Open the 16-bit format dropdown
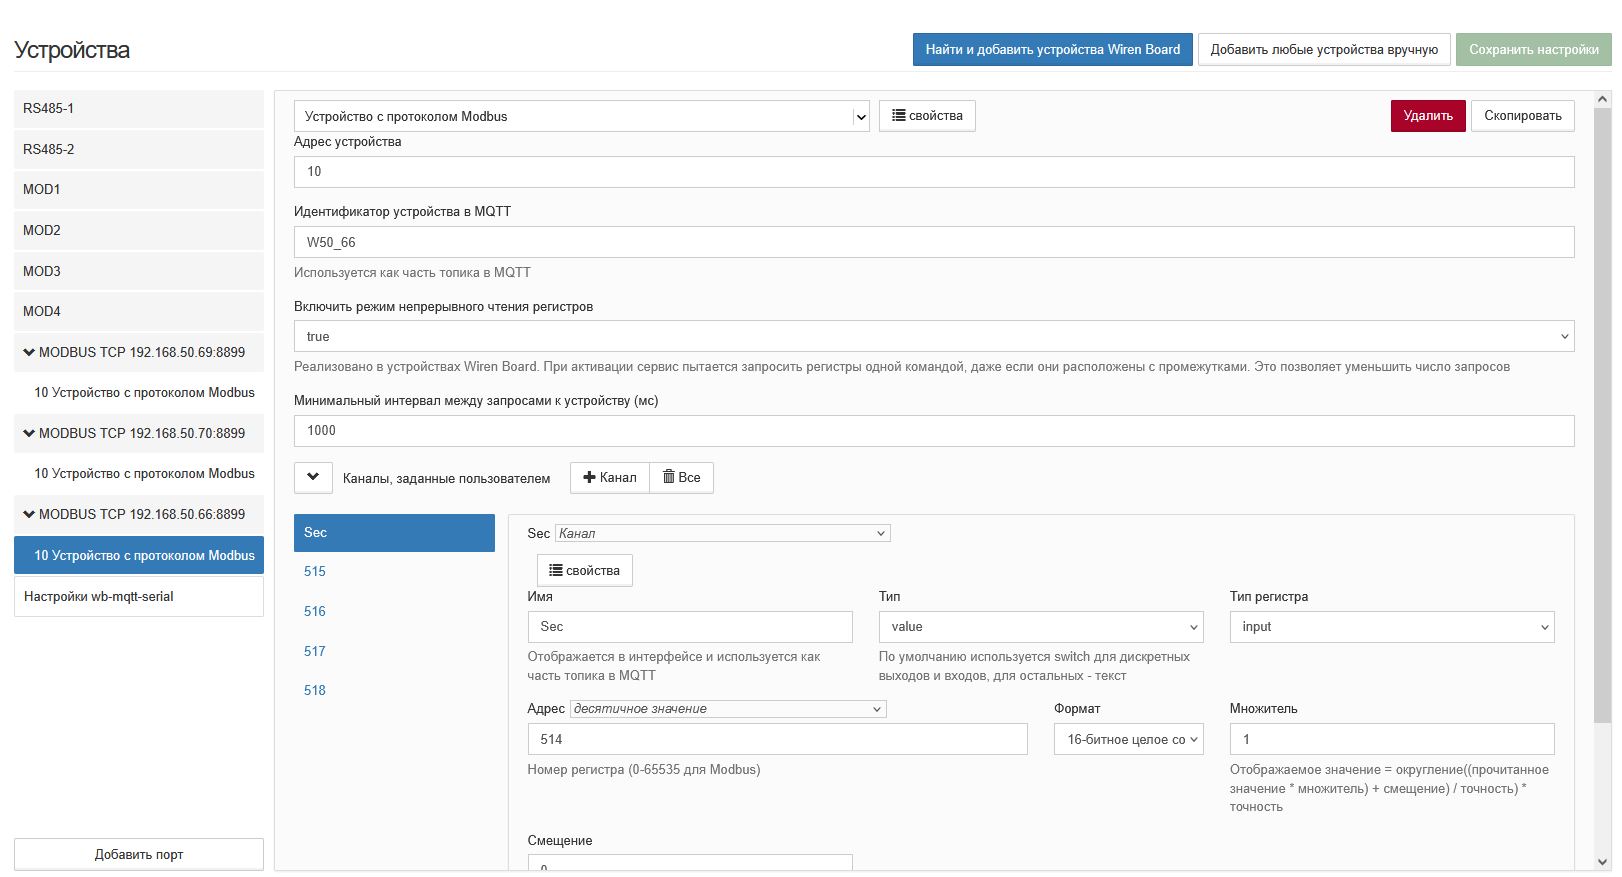 point(1128,740)
